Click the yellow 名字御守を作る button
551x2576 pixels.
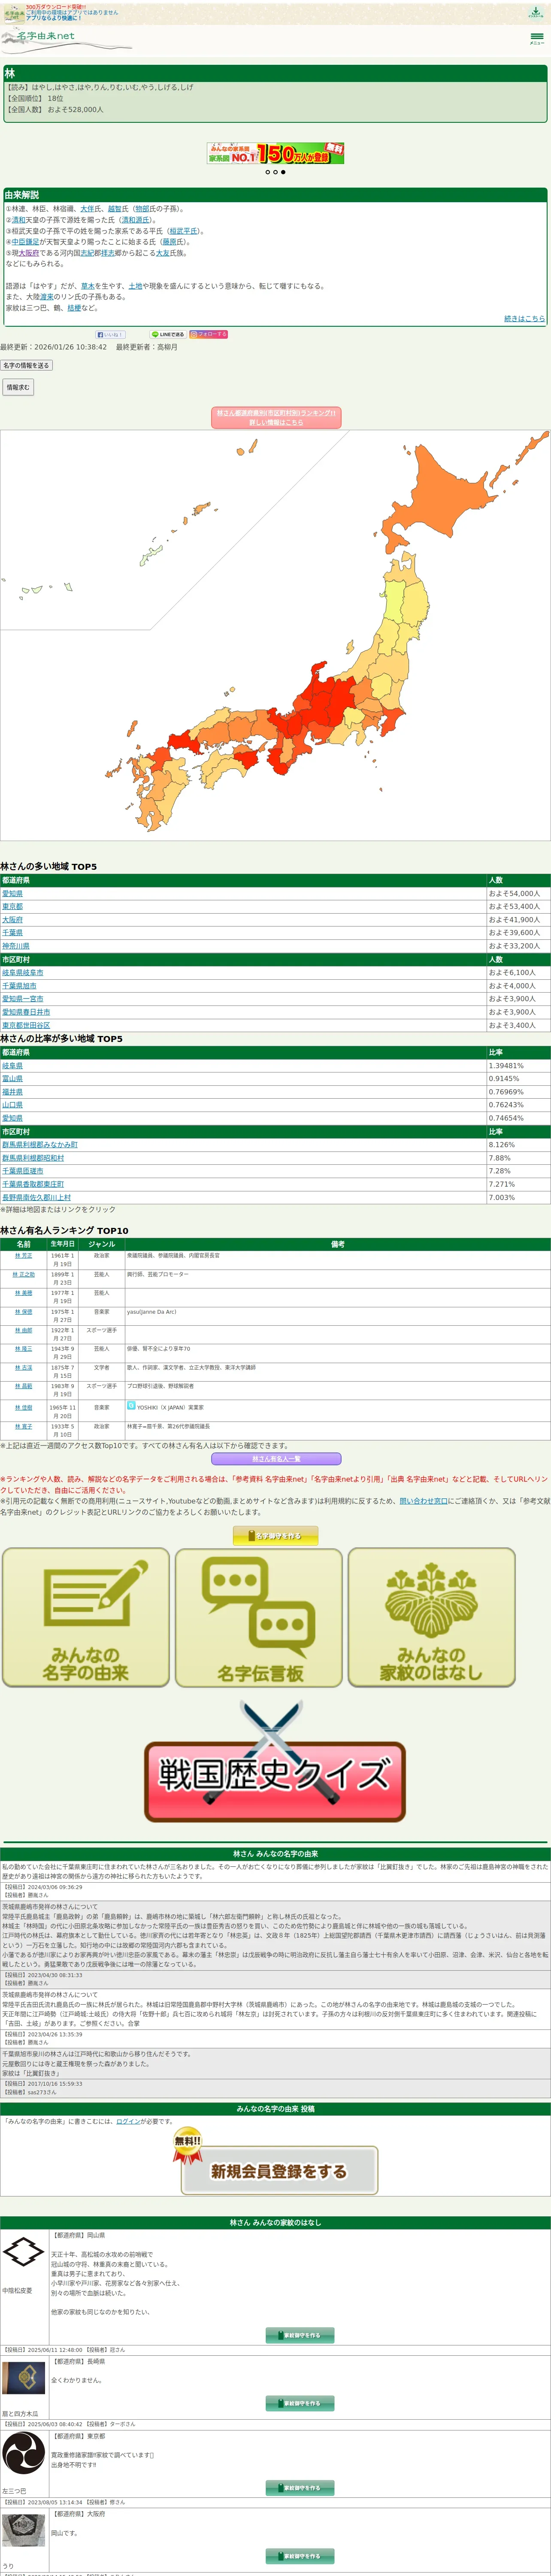[x=276, y=1536]
